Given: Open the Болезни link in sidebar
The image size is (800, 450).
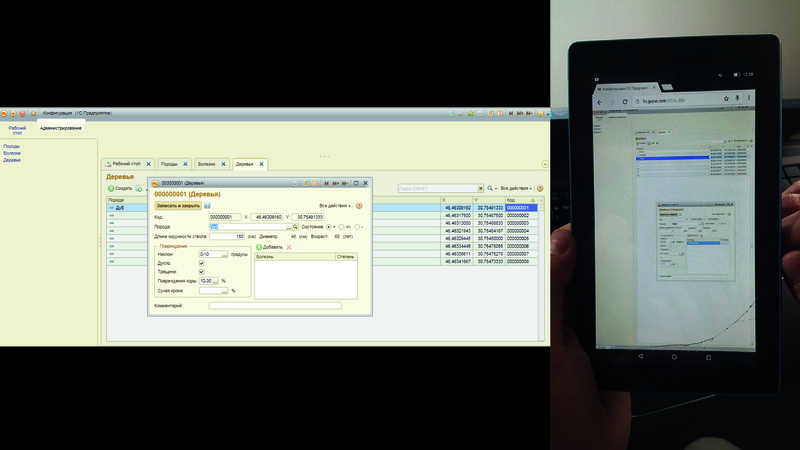Looking at the screenshot, I should click(12, 153).
